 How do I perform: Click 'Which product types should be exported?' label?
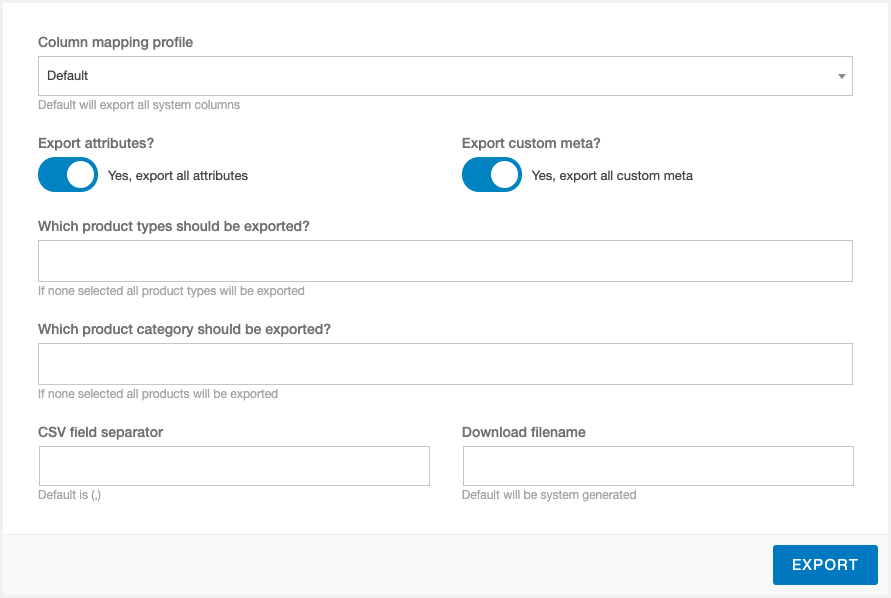174,226
